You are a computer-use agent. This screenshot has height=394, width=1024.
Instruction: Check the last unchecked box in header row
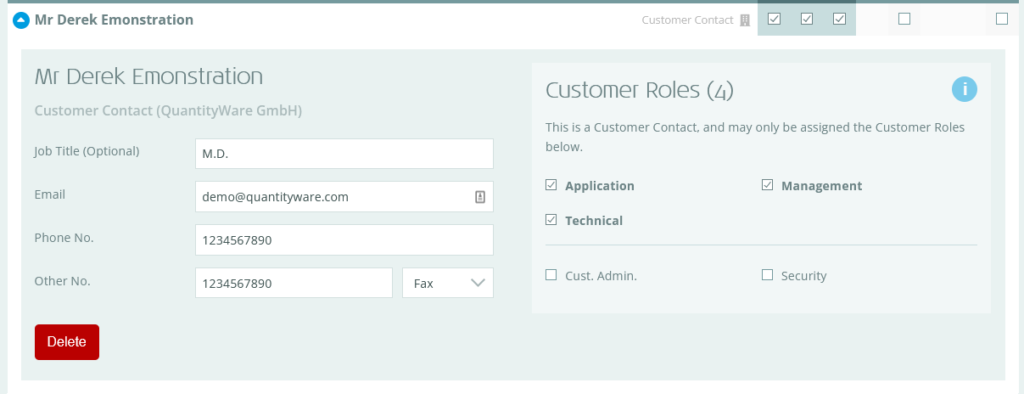click(x=1002, y=19)
